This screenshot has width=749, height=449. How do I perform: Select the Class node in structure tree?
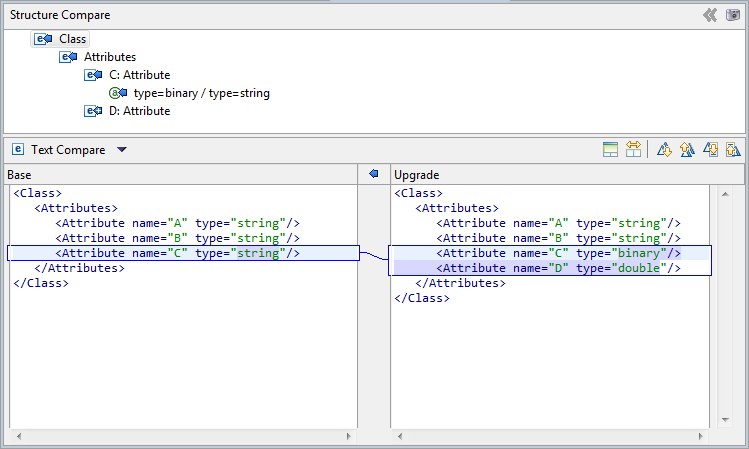pyautogui.click(x=72, y=39)
